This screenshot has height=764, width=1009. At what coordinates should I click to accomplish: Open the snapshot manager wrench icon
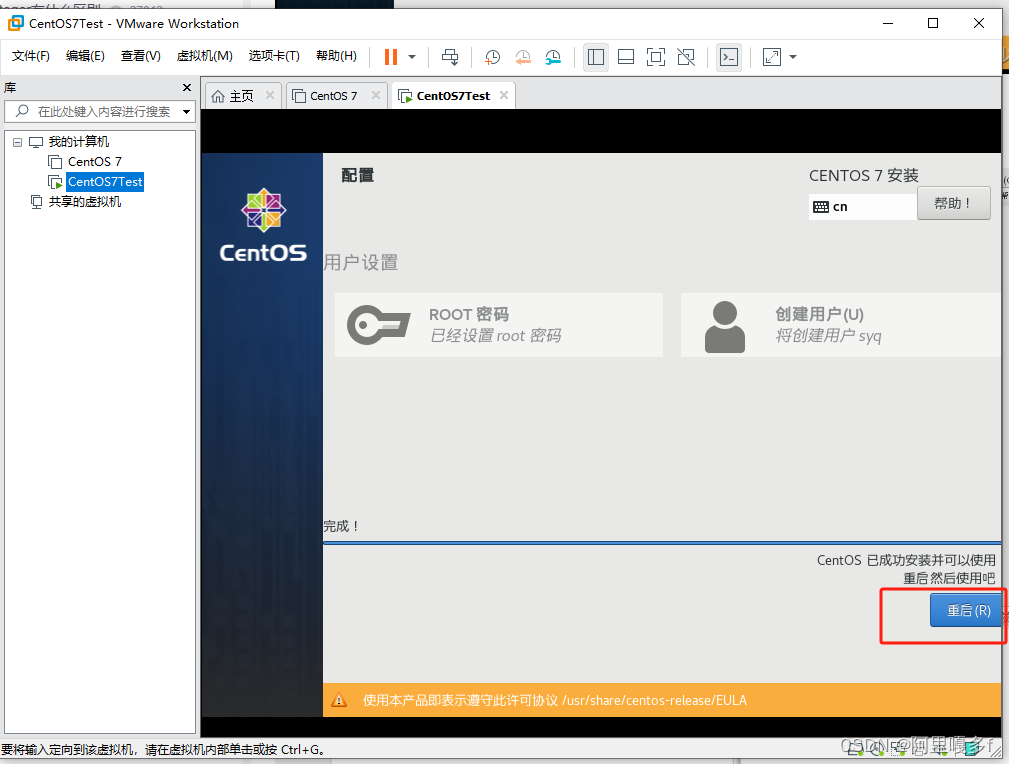553,57
